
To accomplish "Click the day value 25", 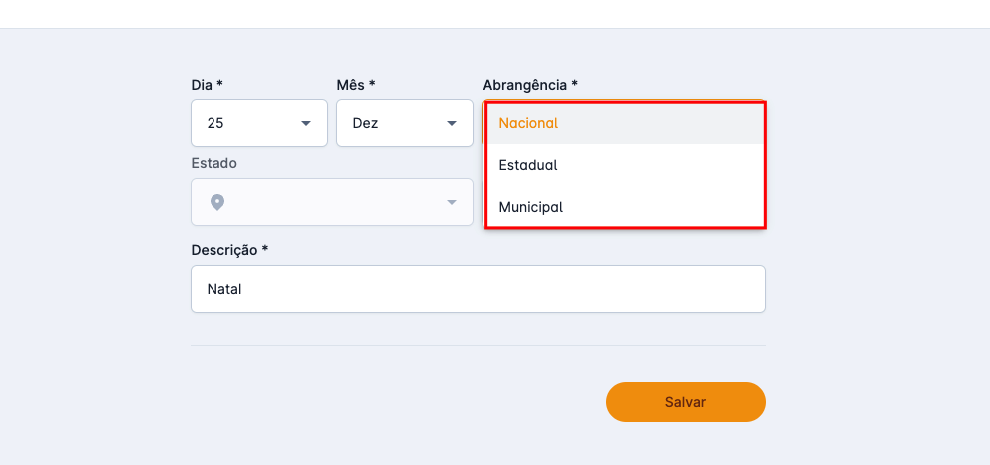I will (215, 124).
